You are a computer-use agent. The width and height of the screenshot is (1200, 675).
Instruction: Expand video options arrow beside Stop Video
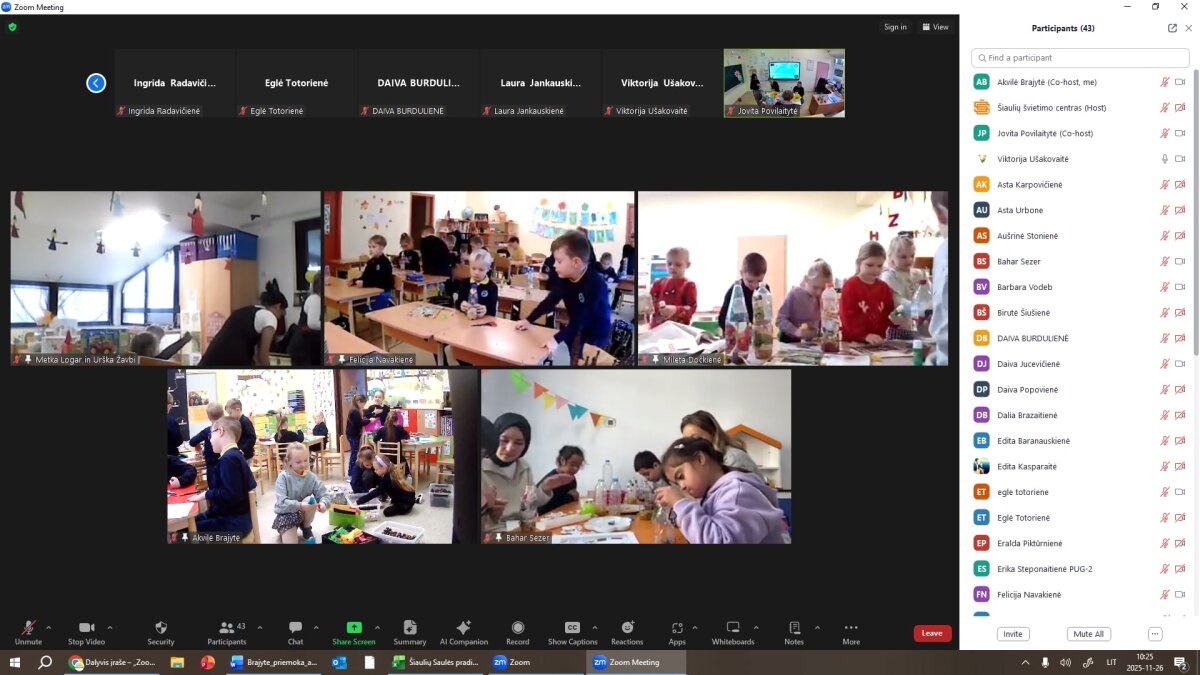(x=110, y=628)
